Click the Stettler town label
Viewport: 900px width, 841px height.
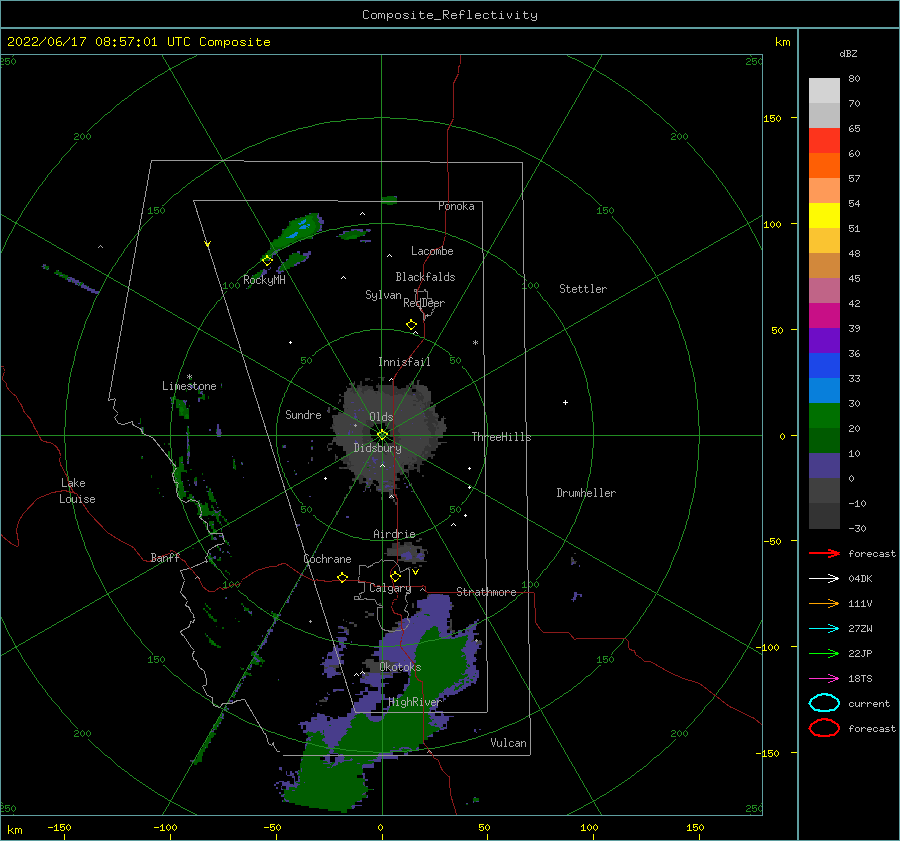583,289
